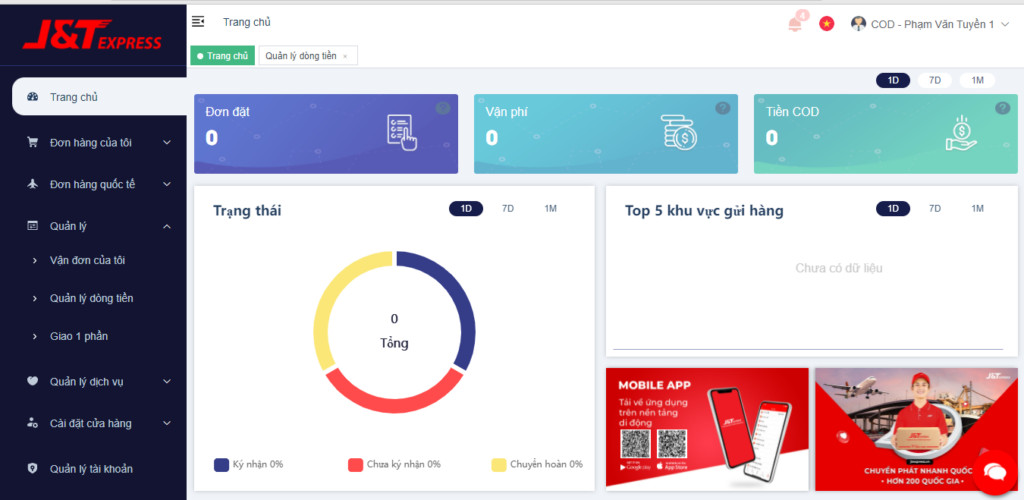1024x500 pixels.
Task: Click the help icon on Đơn đặt card
Action: click(443, 108)
